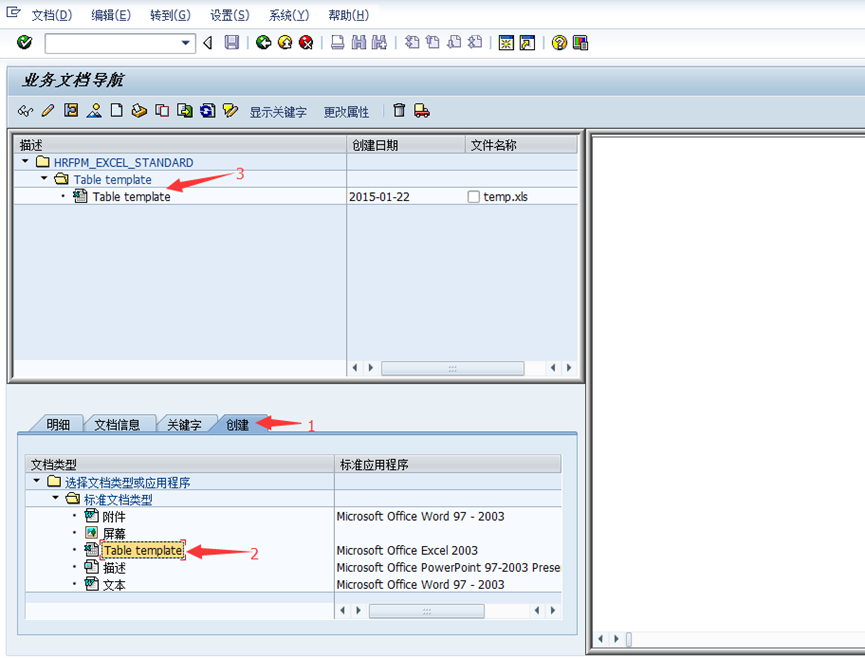Click the Copy document icon

(162, 111)
